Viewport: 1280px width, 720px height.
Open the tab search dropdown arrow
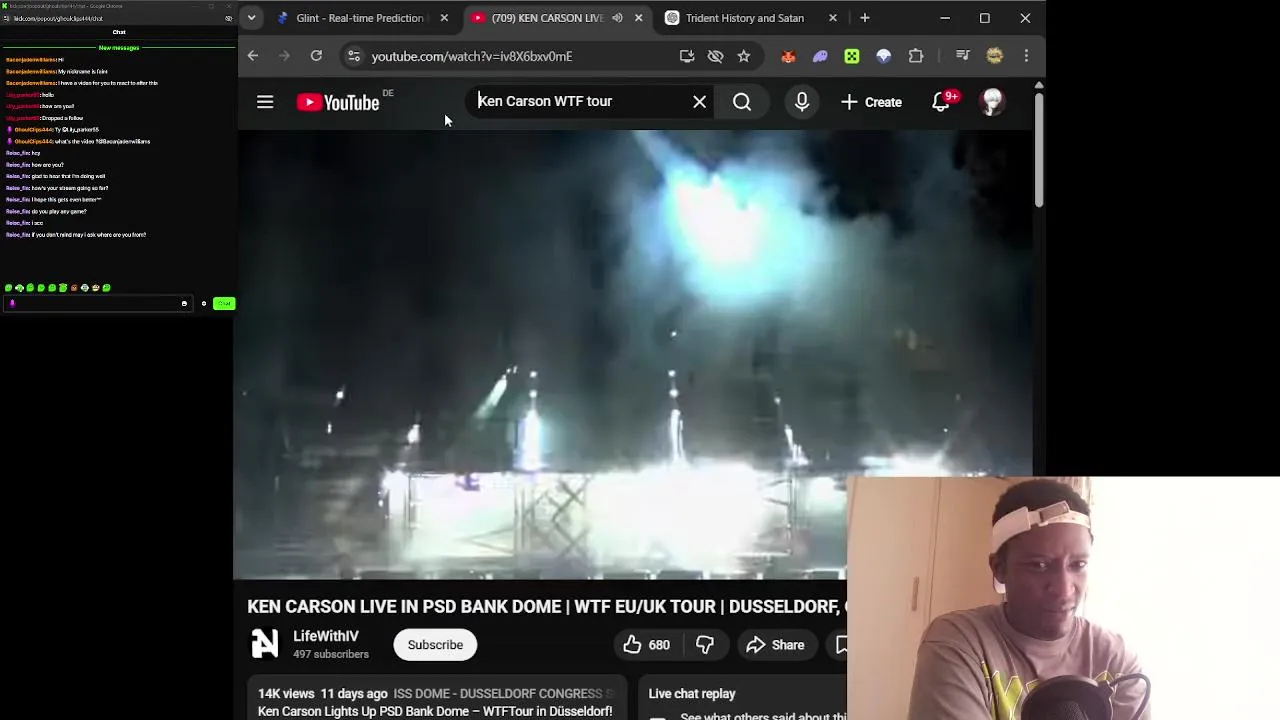point(252,18)
